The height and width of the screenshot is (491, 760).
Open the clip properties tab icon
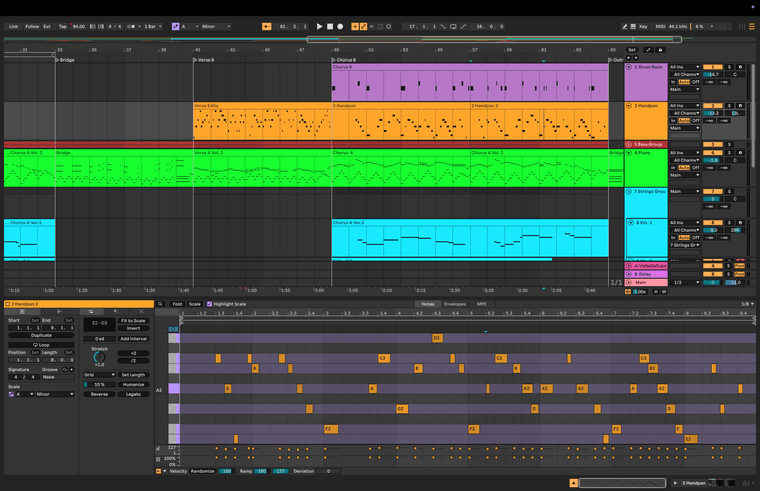[x=22, y=312]
